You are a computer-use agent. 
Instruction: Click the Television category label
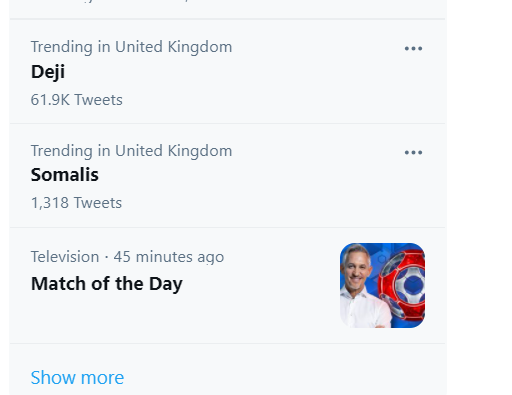tap(65, 257)
